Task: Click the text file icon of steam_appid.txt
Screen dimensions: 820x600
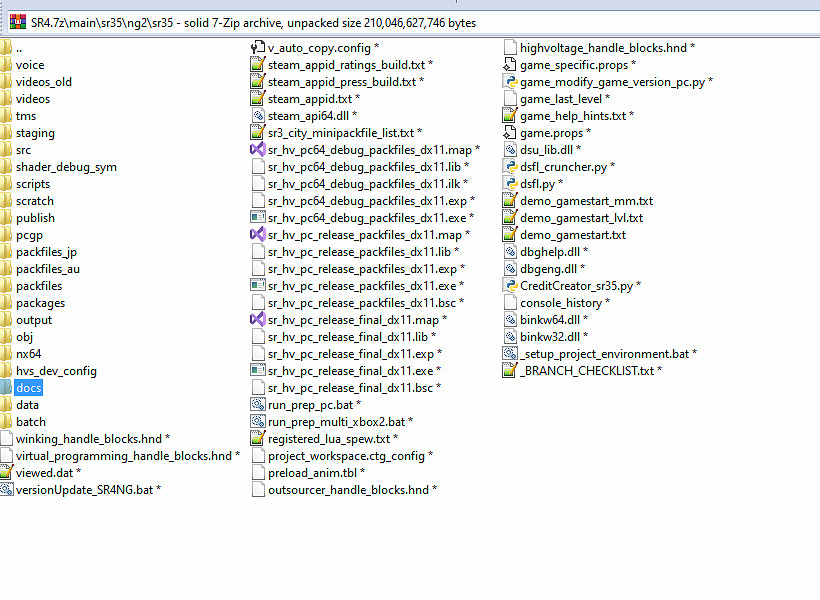Action: (257, 99)
